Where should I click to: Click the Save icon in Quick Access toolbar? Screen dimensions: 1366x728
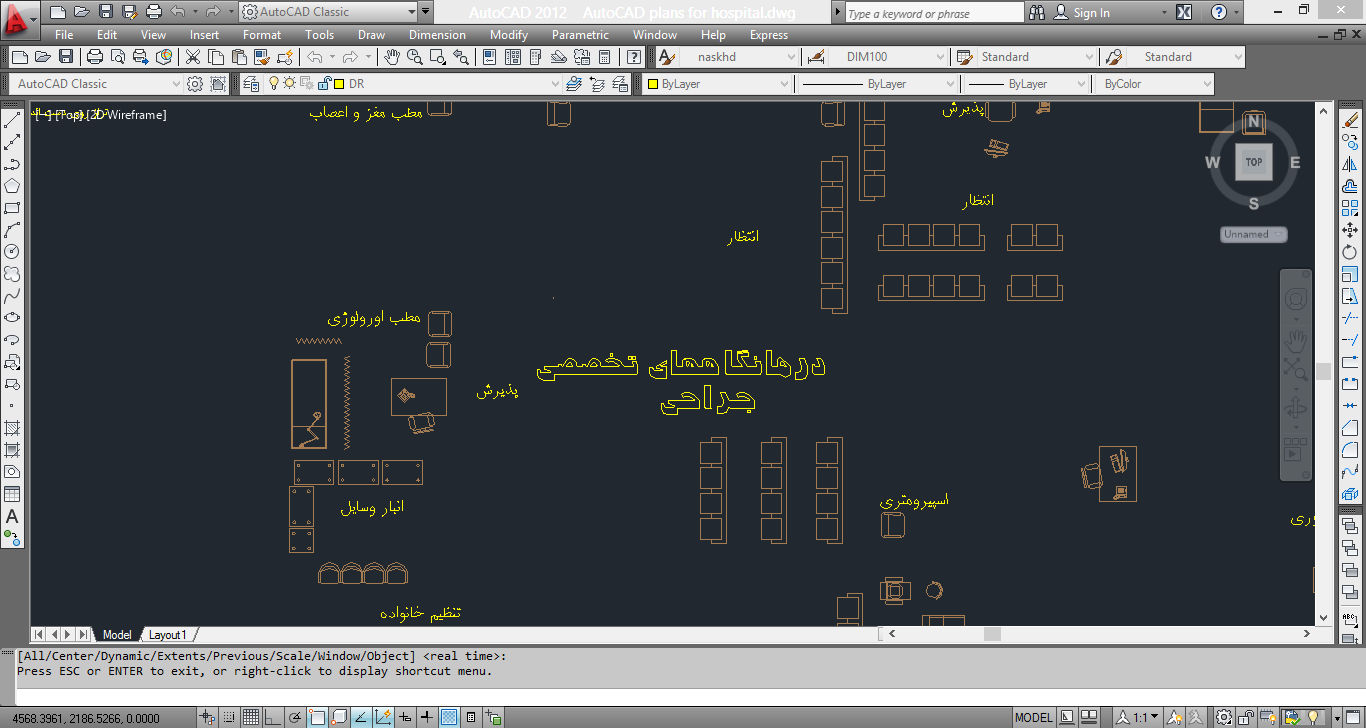point(105,12)
